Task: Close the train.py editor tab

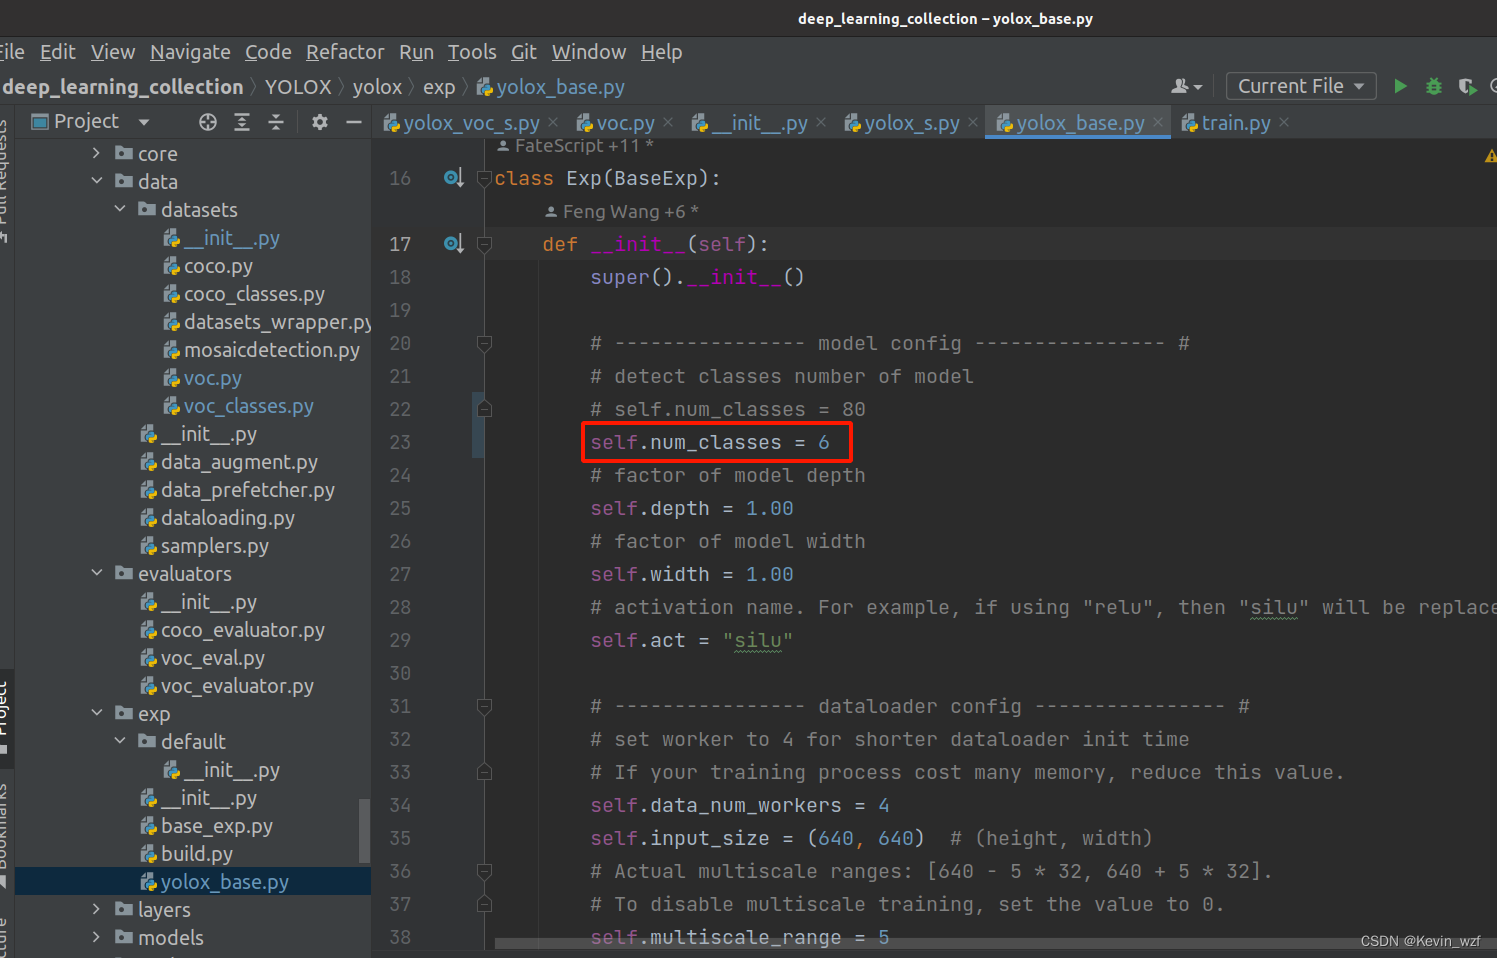Action: point(1284,122)
